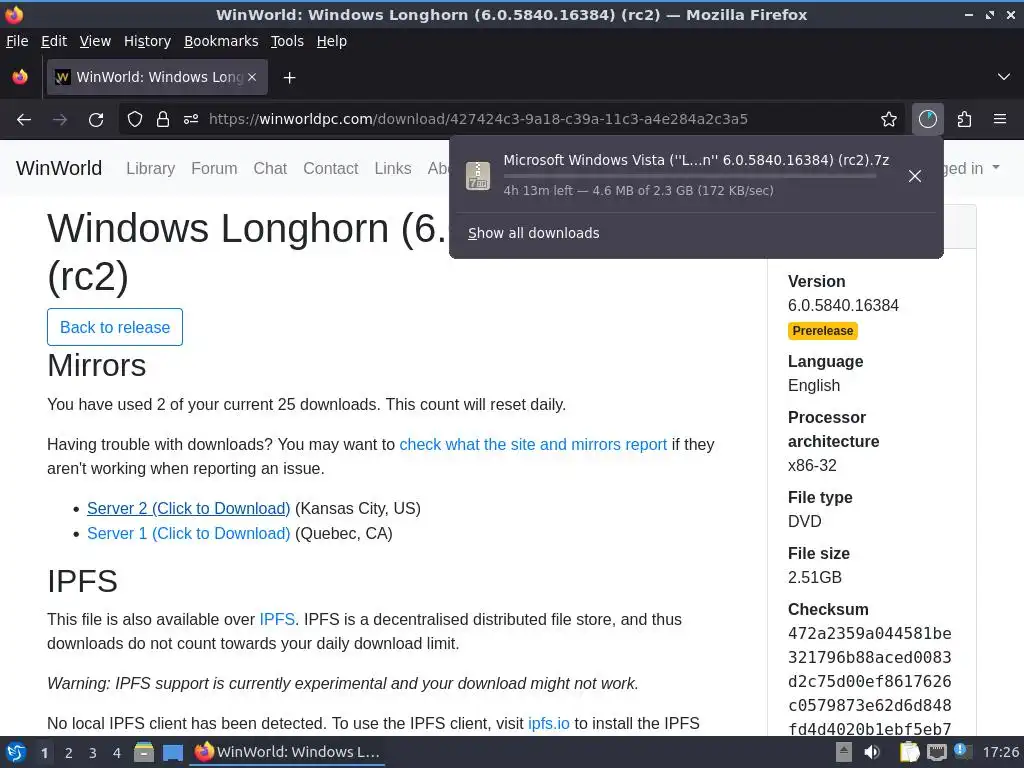This screenshot has width=1024, height=768.
Task: Click the file size 2.51GB text
Action: pos(814,578)
